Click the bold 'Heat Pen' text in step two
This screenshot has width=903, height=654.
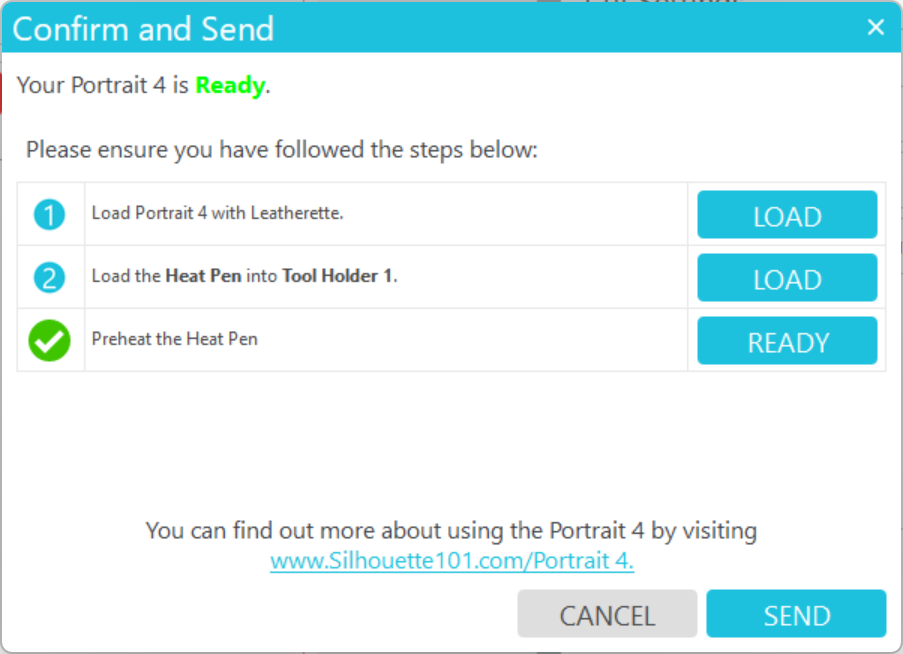click(203, 276)
